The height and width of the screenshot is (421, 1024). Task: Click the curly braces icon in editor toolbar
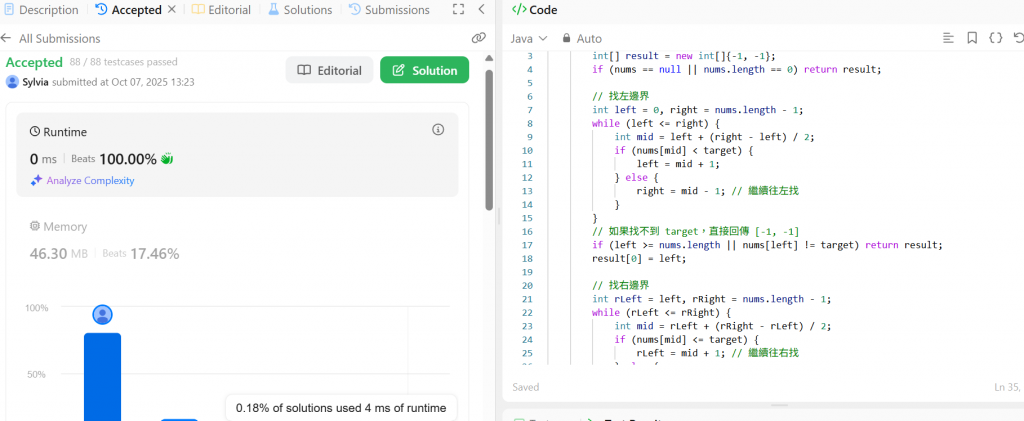(x=995, y=38)
